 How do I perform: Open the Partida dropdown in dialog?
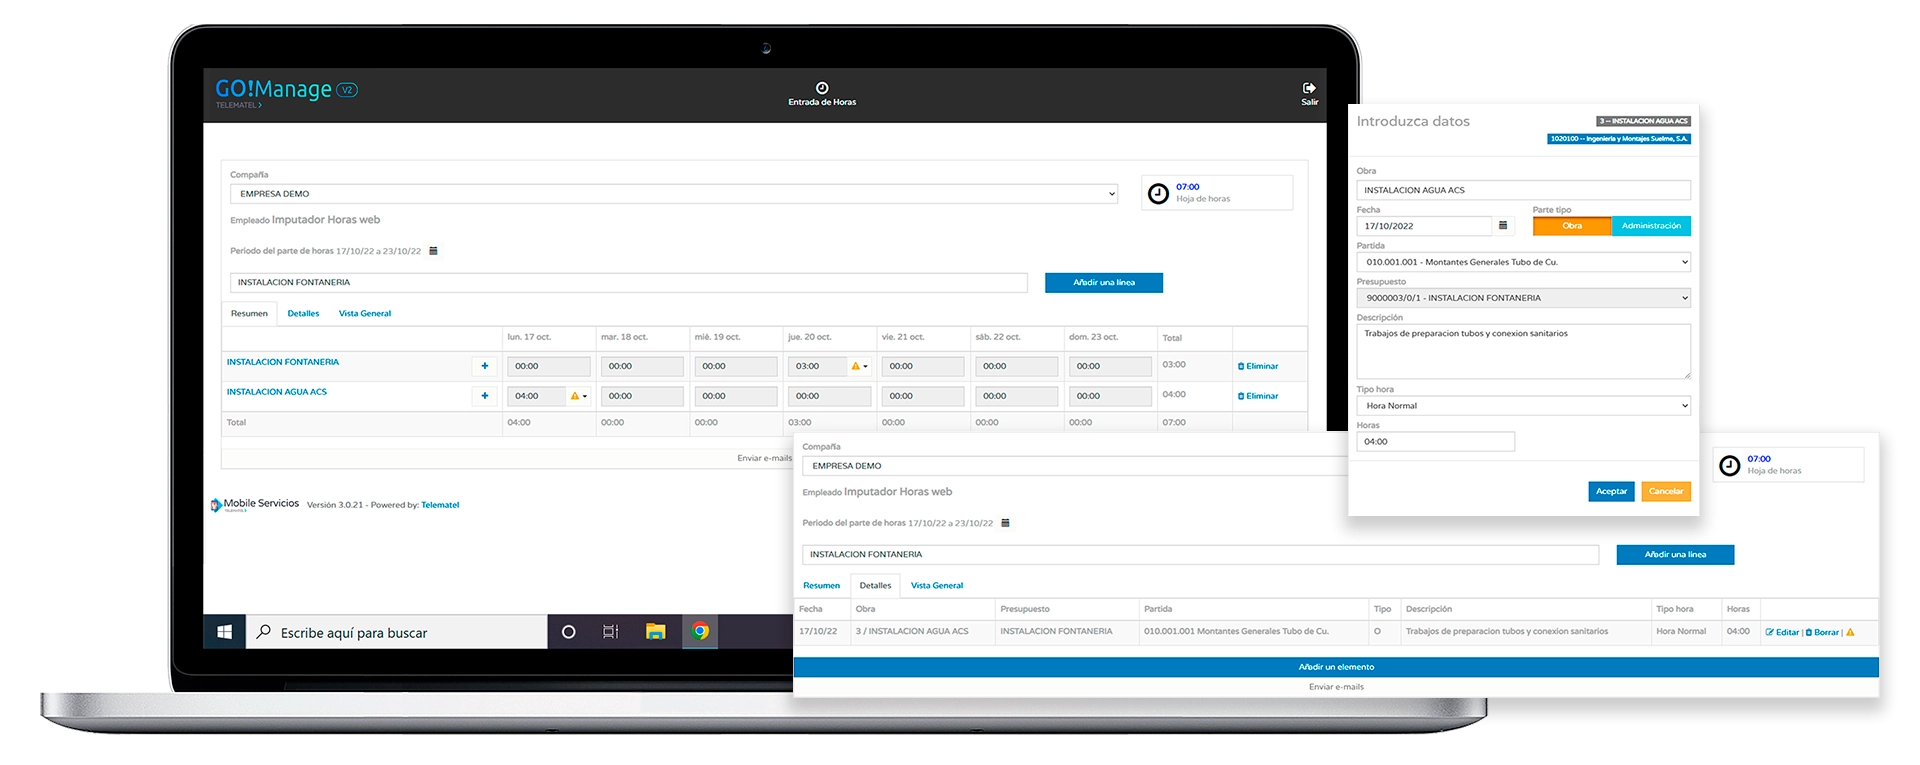pos(1523,262)
